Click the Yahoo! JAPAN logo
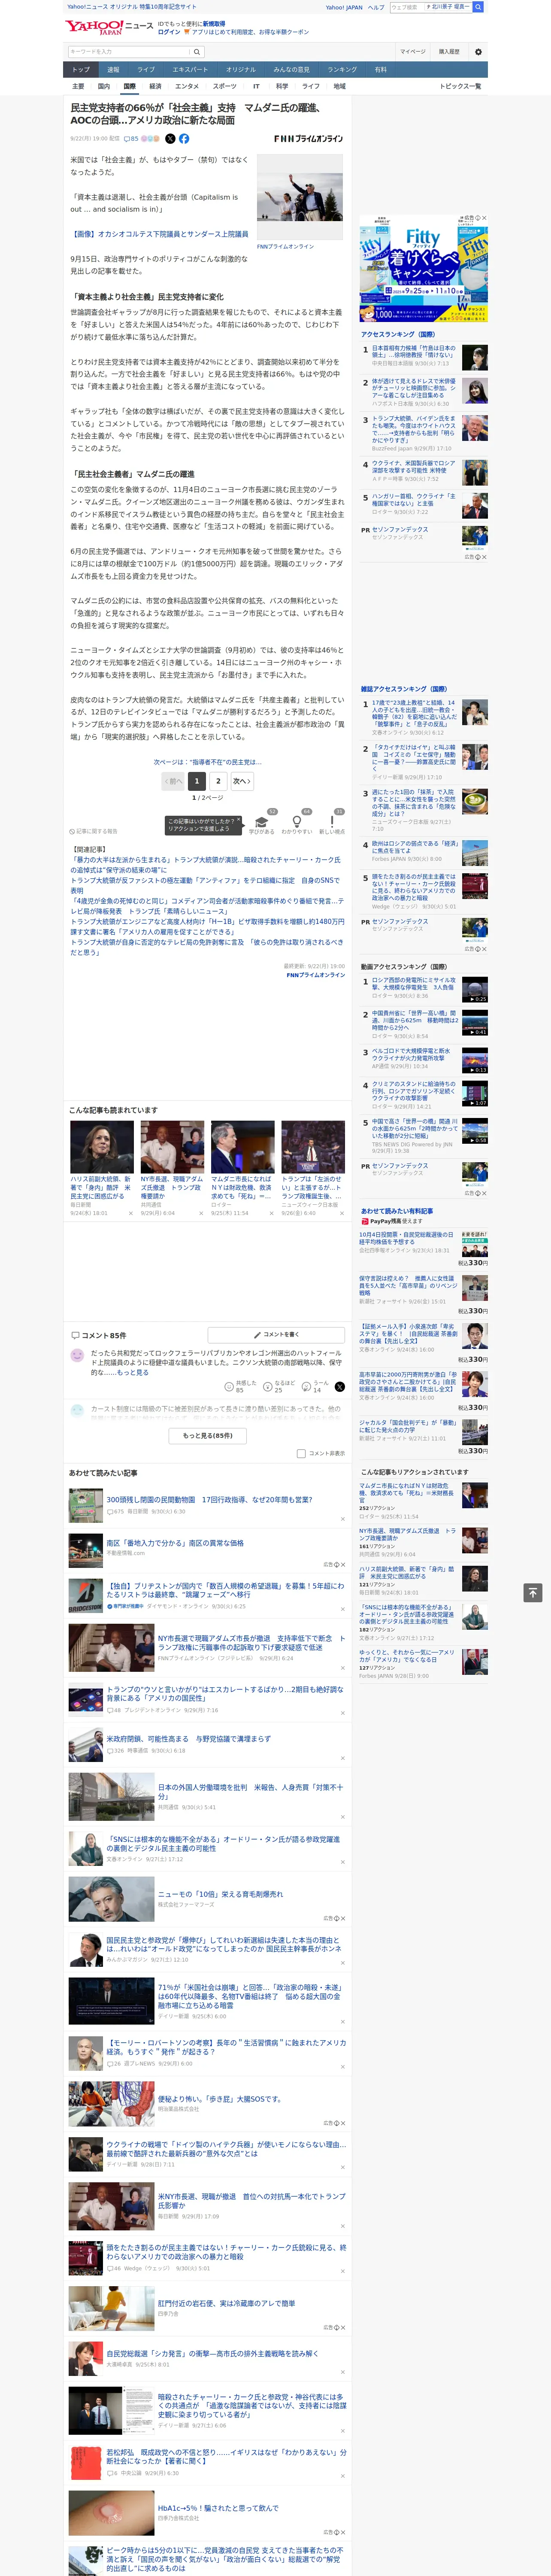The width and height of the screenshot is (551, 2576). tap(94, 27)
